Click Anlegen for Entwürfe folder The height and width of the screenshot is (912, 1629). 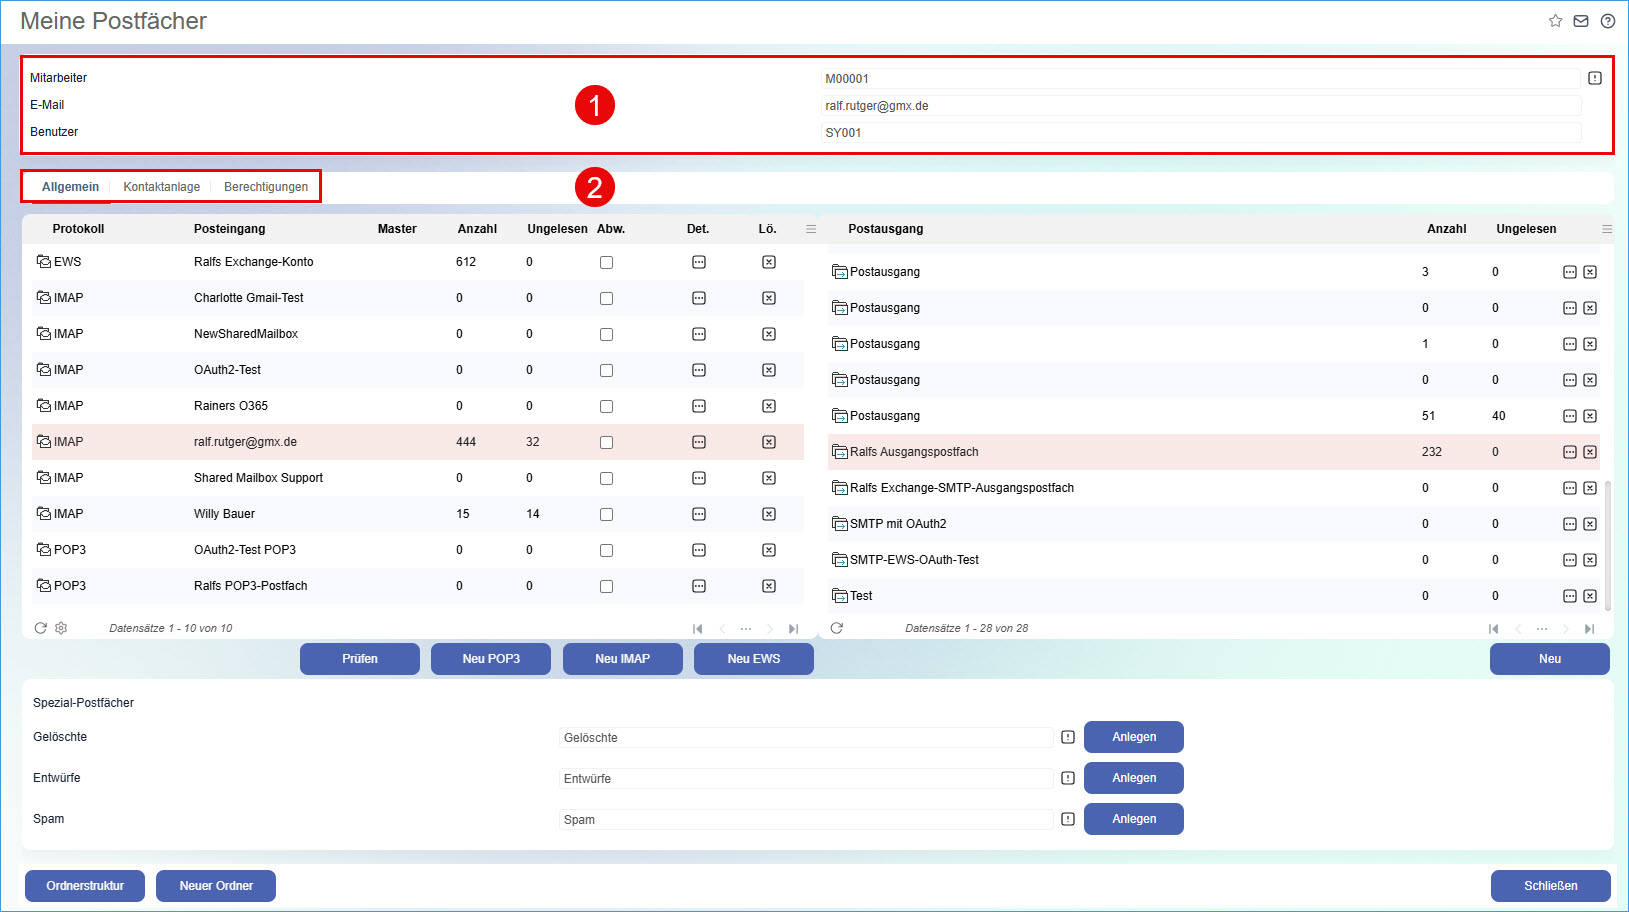pyautogui.click(x=1134, y=778)
